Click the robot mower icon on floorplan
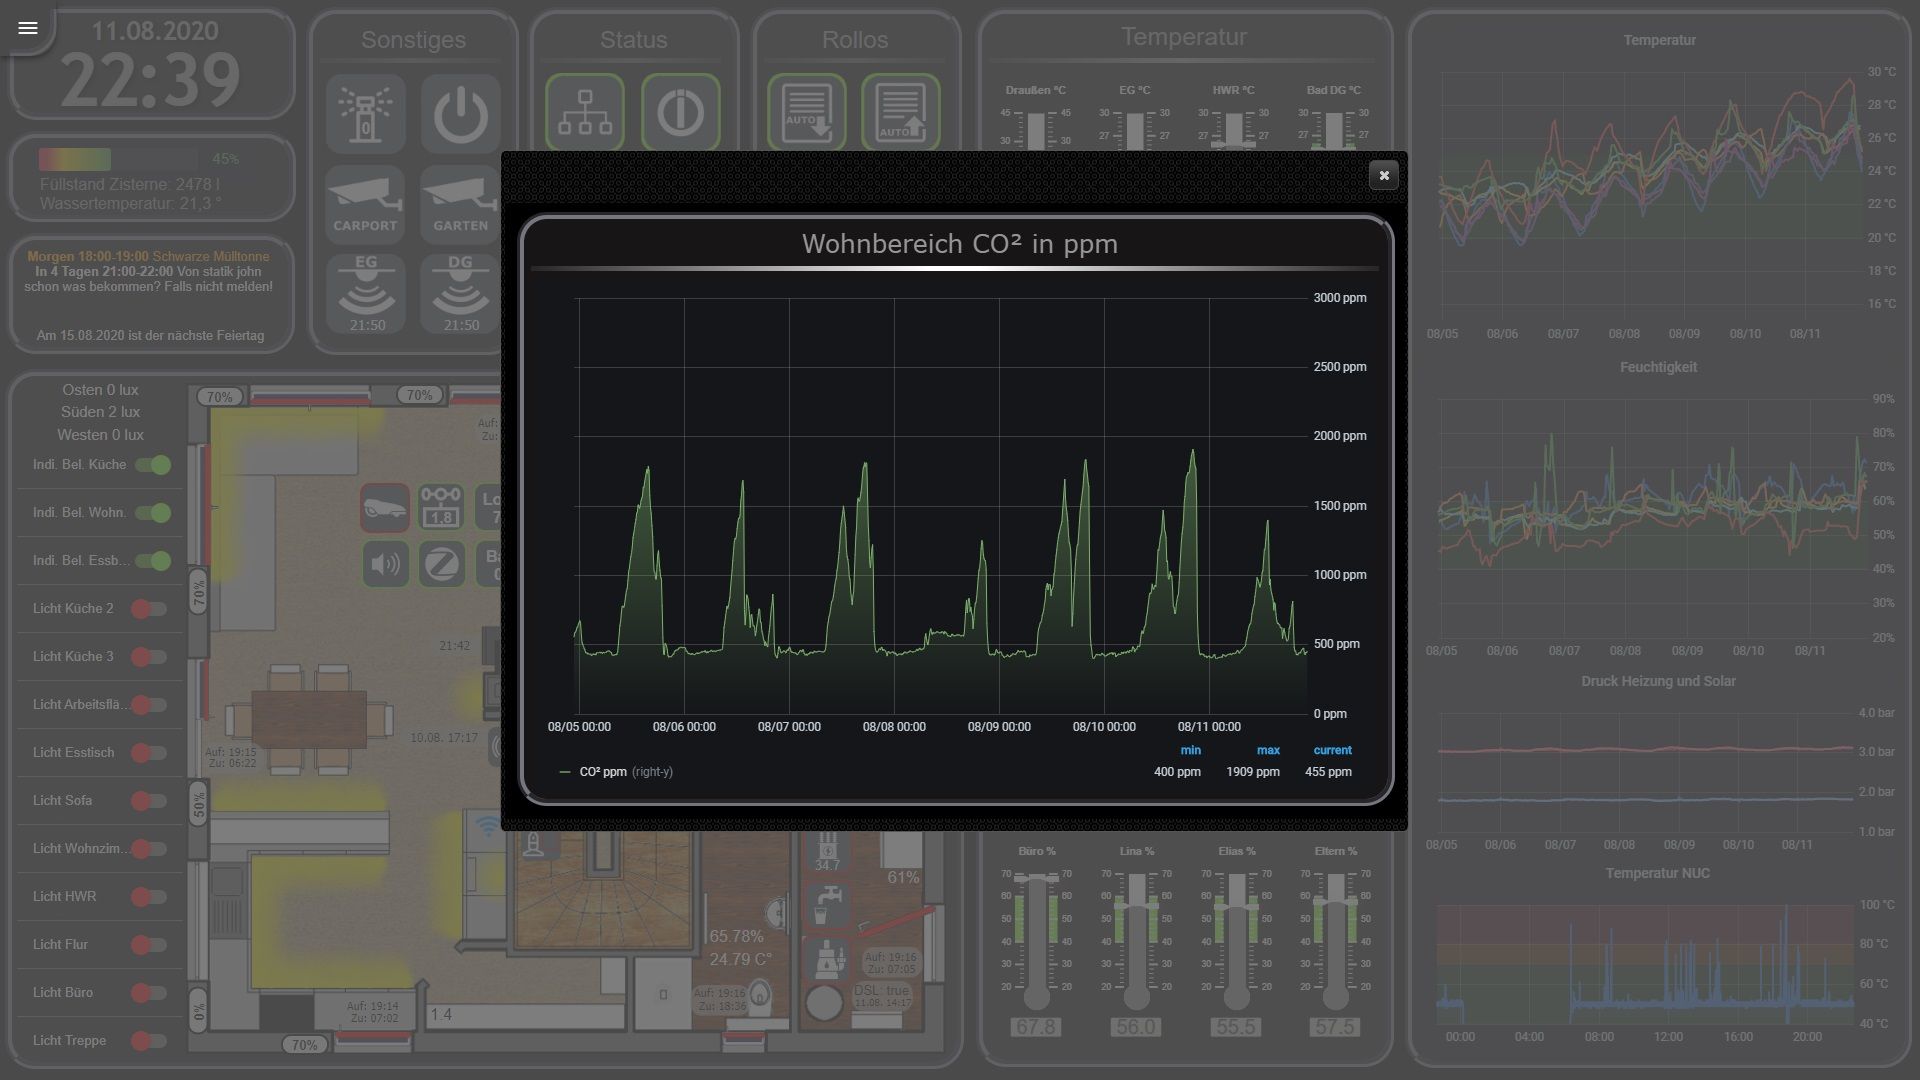Screen dimensions: 1920x1080 point(385,508)
